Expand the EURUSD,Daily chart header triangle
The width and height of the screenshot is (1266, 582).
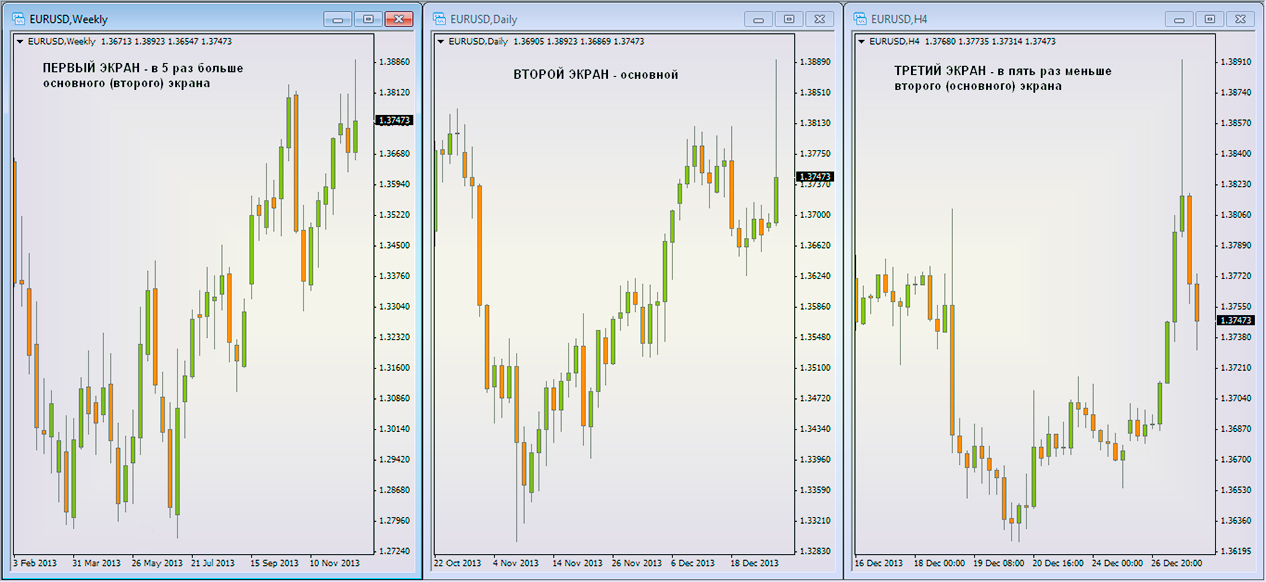coord(440,41)
